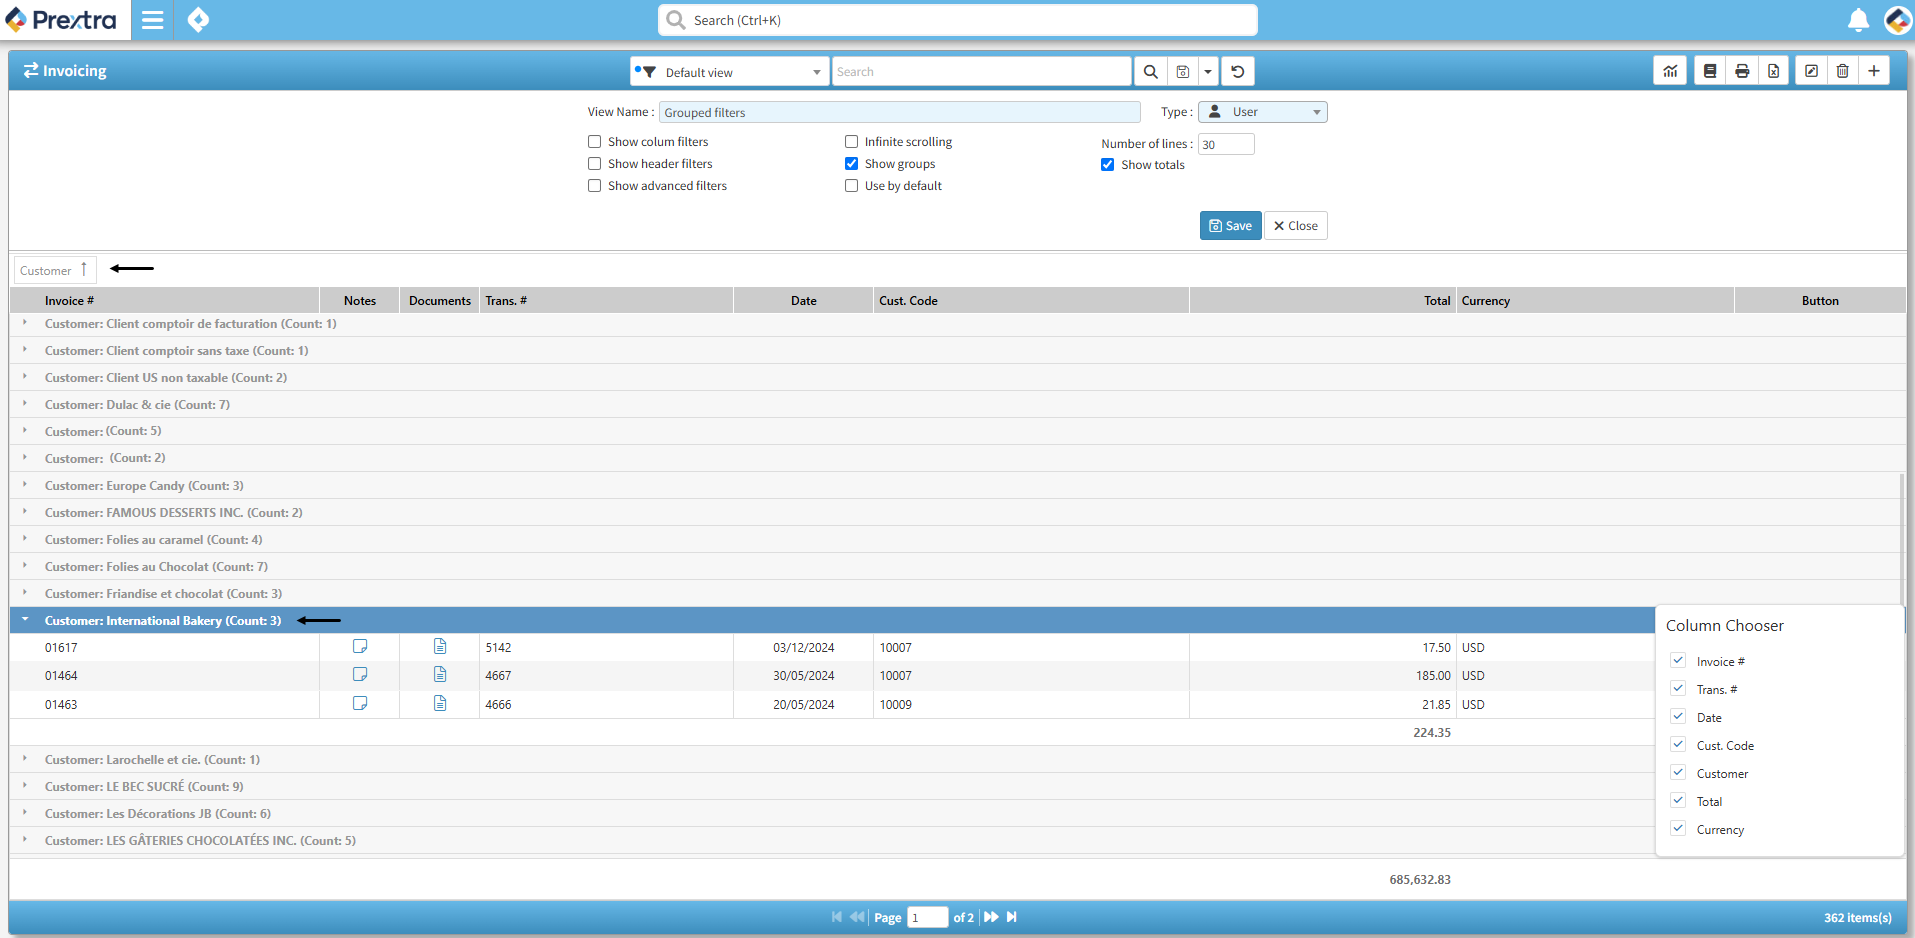The height and width of the screenshot is (938, 1915).
Task: Open the notifications bell
Action: point(1858,20)
